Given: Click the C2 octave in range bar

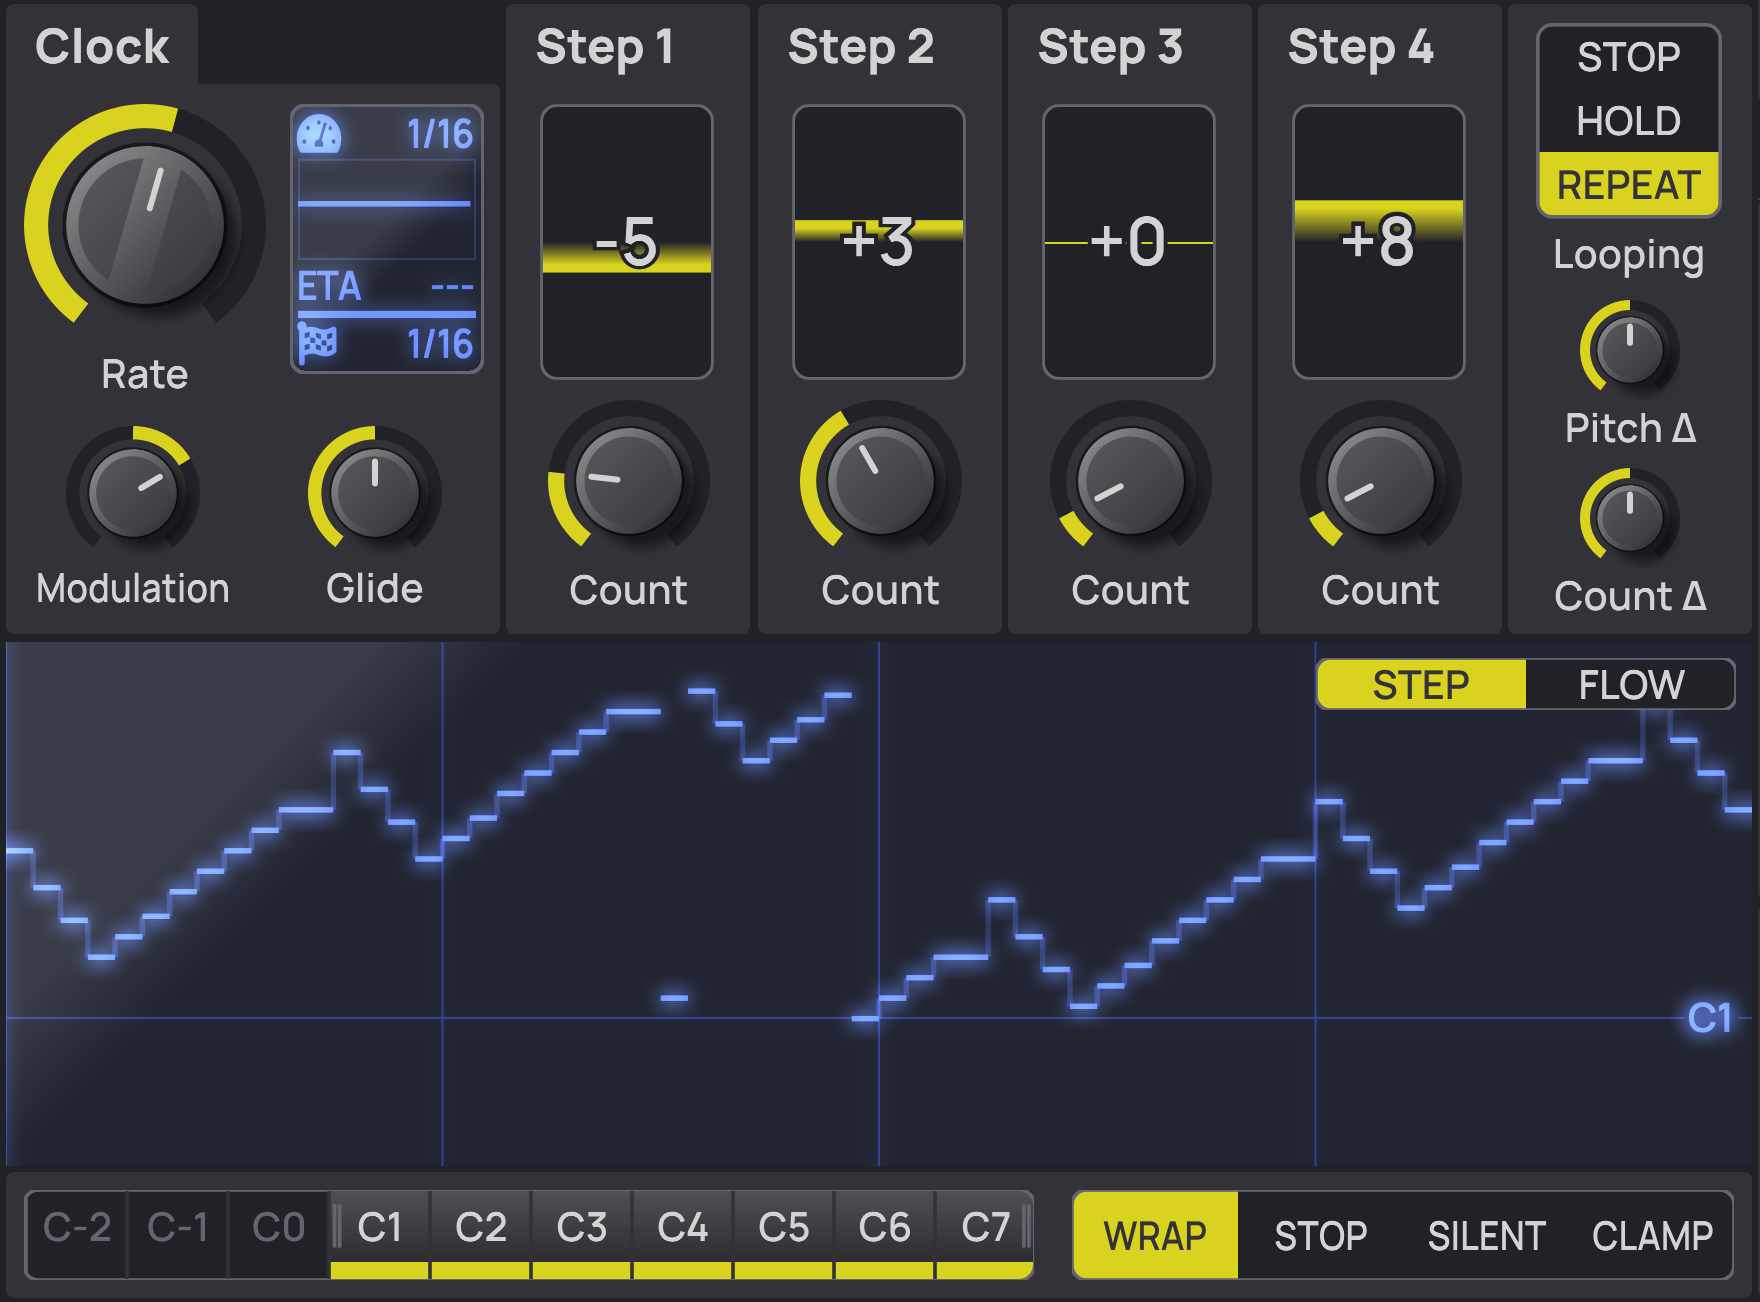Looking at the screenshot, I should pyautogui.click(x=481, y=1234).
